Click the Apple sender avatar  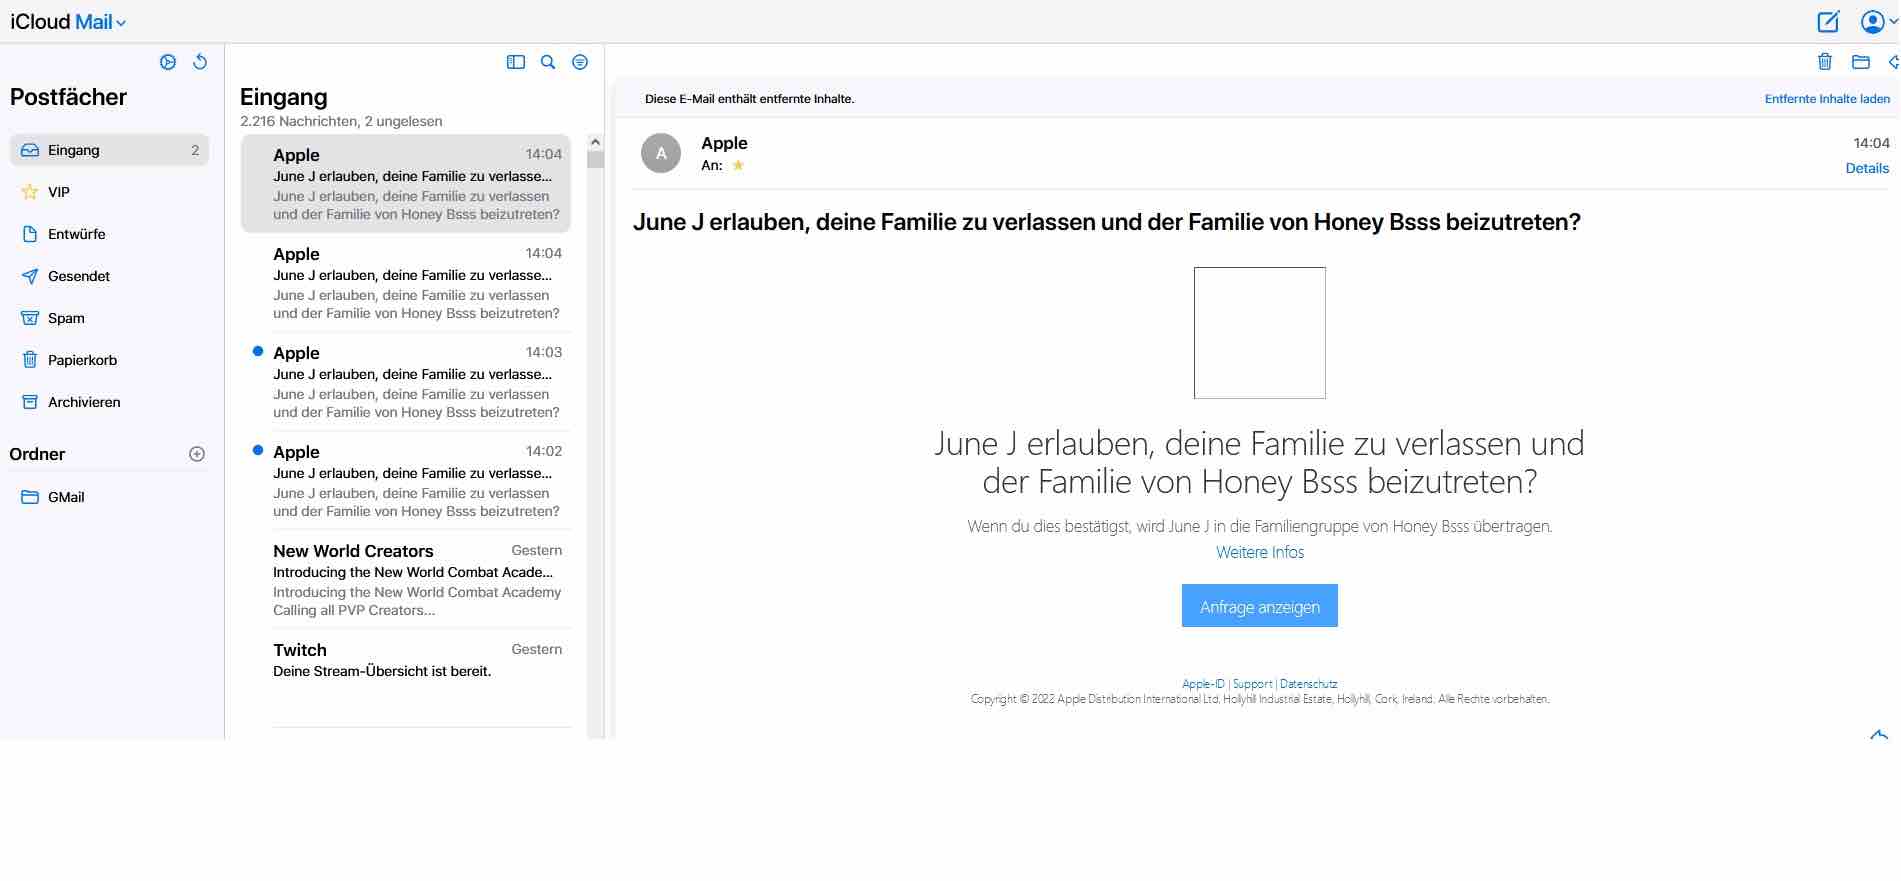[661, 153]
